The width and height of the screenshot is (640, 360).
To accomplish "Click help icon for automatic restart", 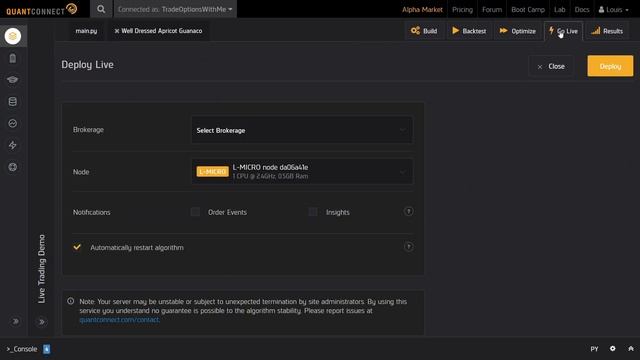I will [408, 247].
